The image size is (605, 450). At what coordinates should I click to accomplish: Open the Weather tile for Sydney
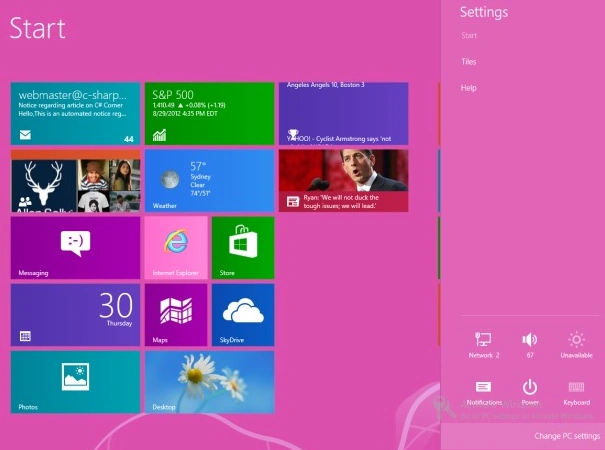pyautogui.click(x=210, y=181)
